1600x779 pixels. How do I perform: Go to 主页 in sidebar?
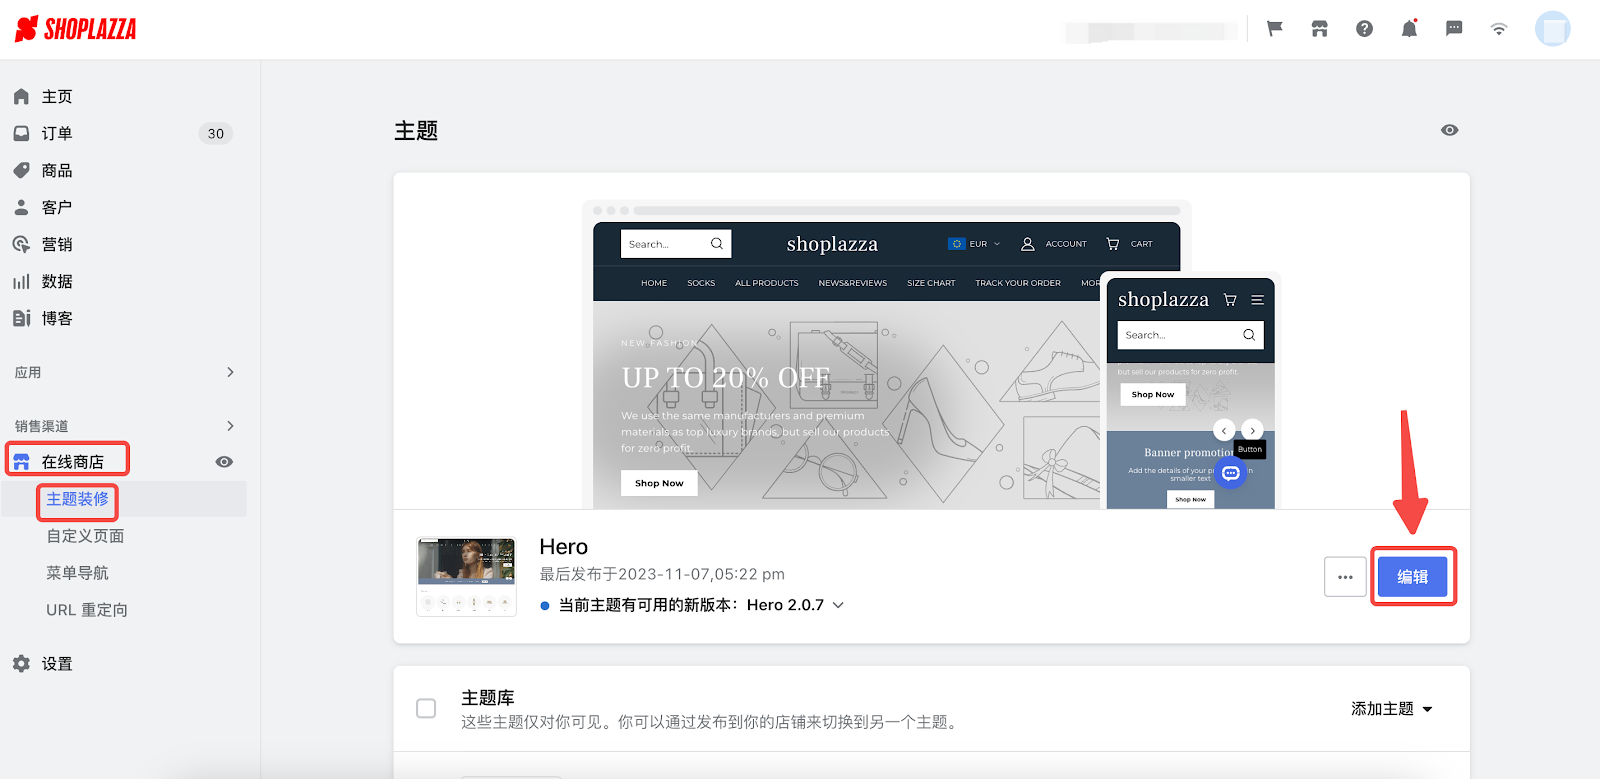pyautogui.click(x=57, y=96)
